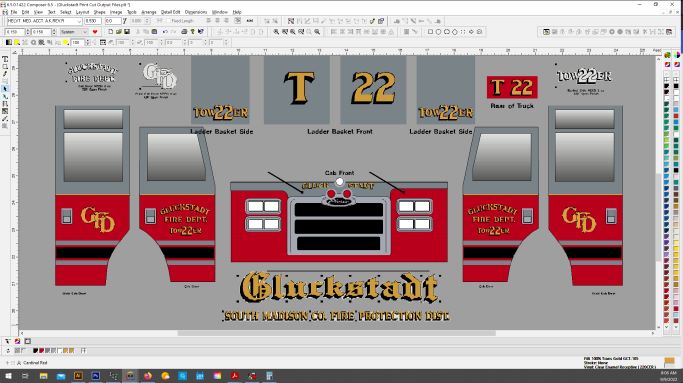Select the rectangle shape tool icon
The height and width of the screenshot is (383, 683).
click(430, 32)
